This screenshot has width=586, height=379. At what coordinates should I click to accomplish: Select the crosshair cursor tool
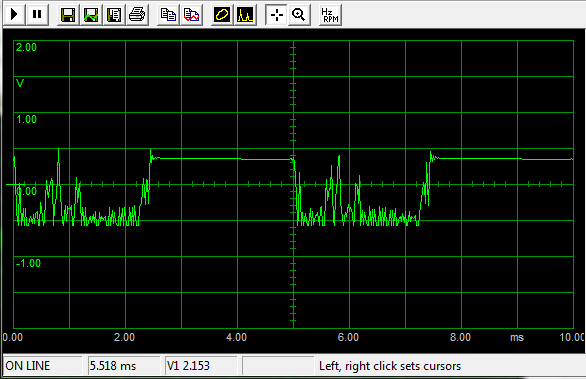[276, 15]
